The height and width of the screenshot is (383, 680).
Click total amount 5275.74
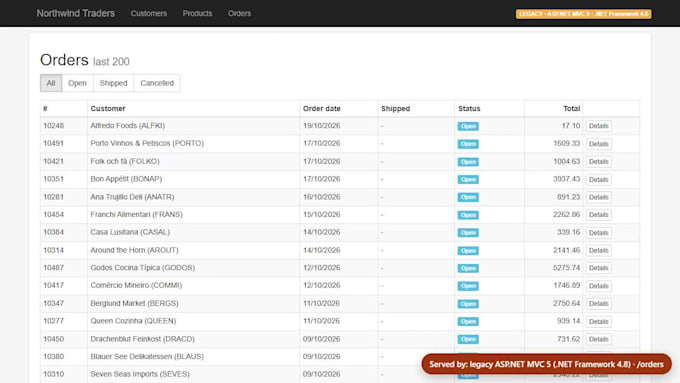(566, 268)
